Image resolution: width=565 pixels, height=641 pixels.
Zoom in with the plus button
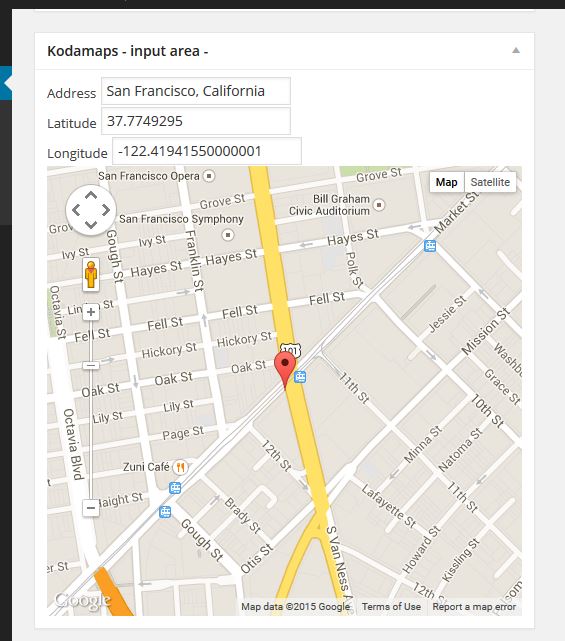point(91,312)
